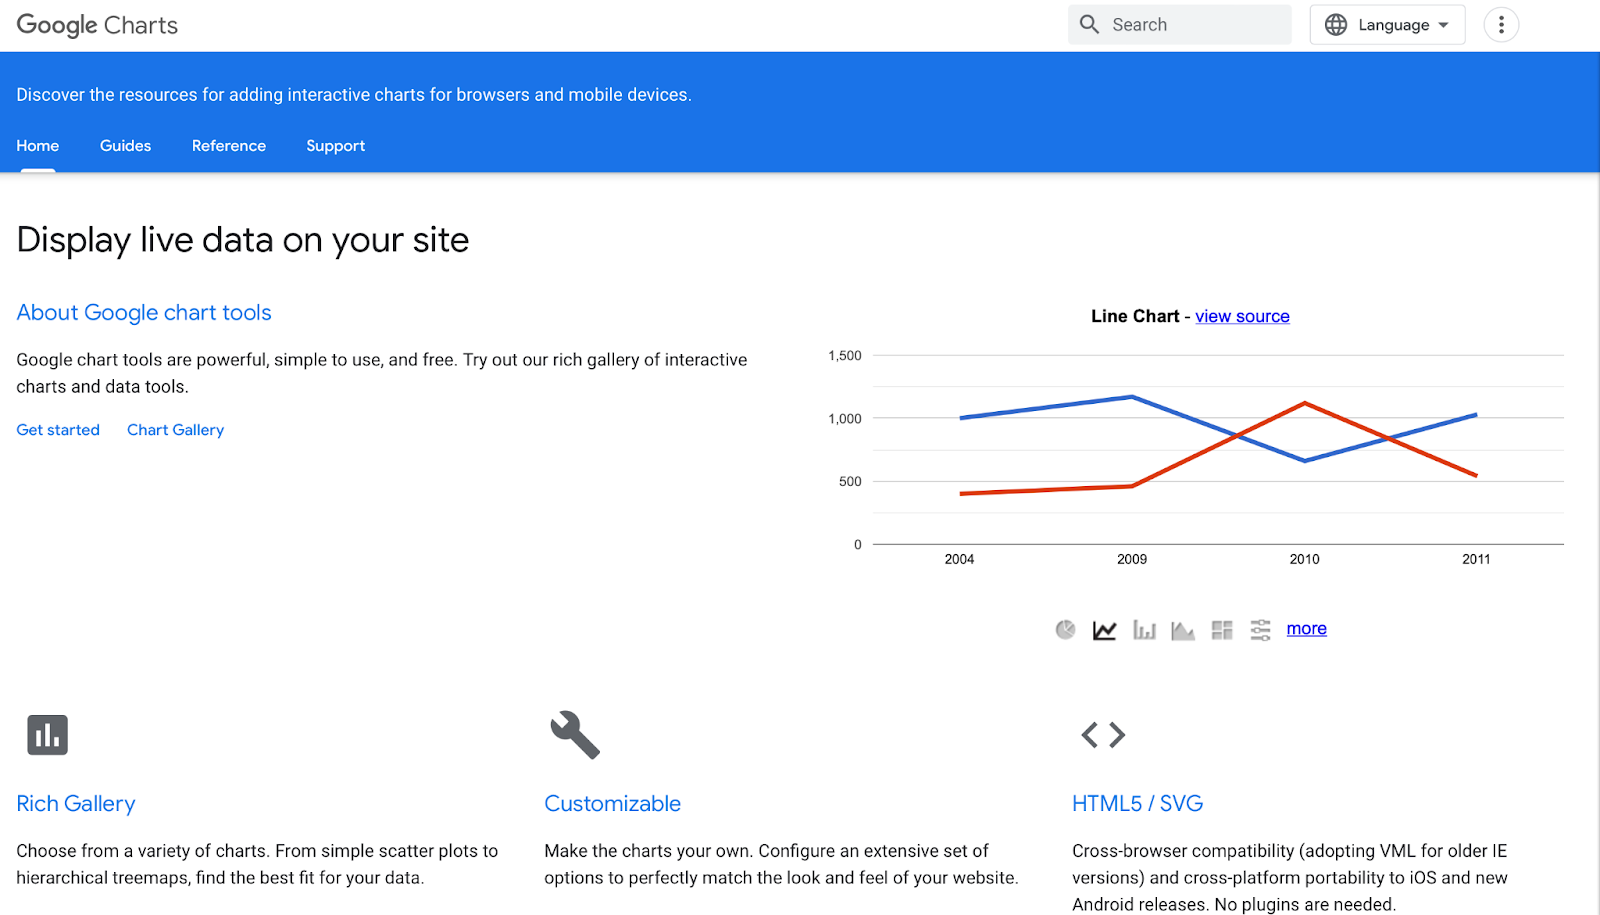Open the Reference tab
The image size is (1600, 915).
(x=229, y=146)
